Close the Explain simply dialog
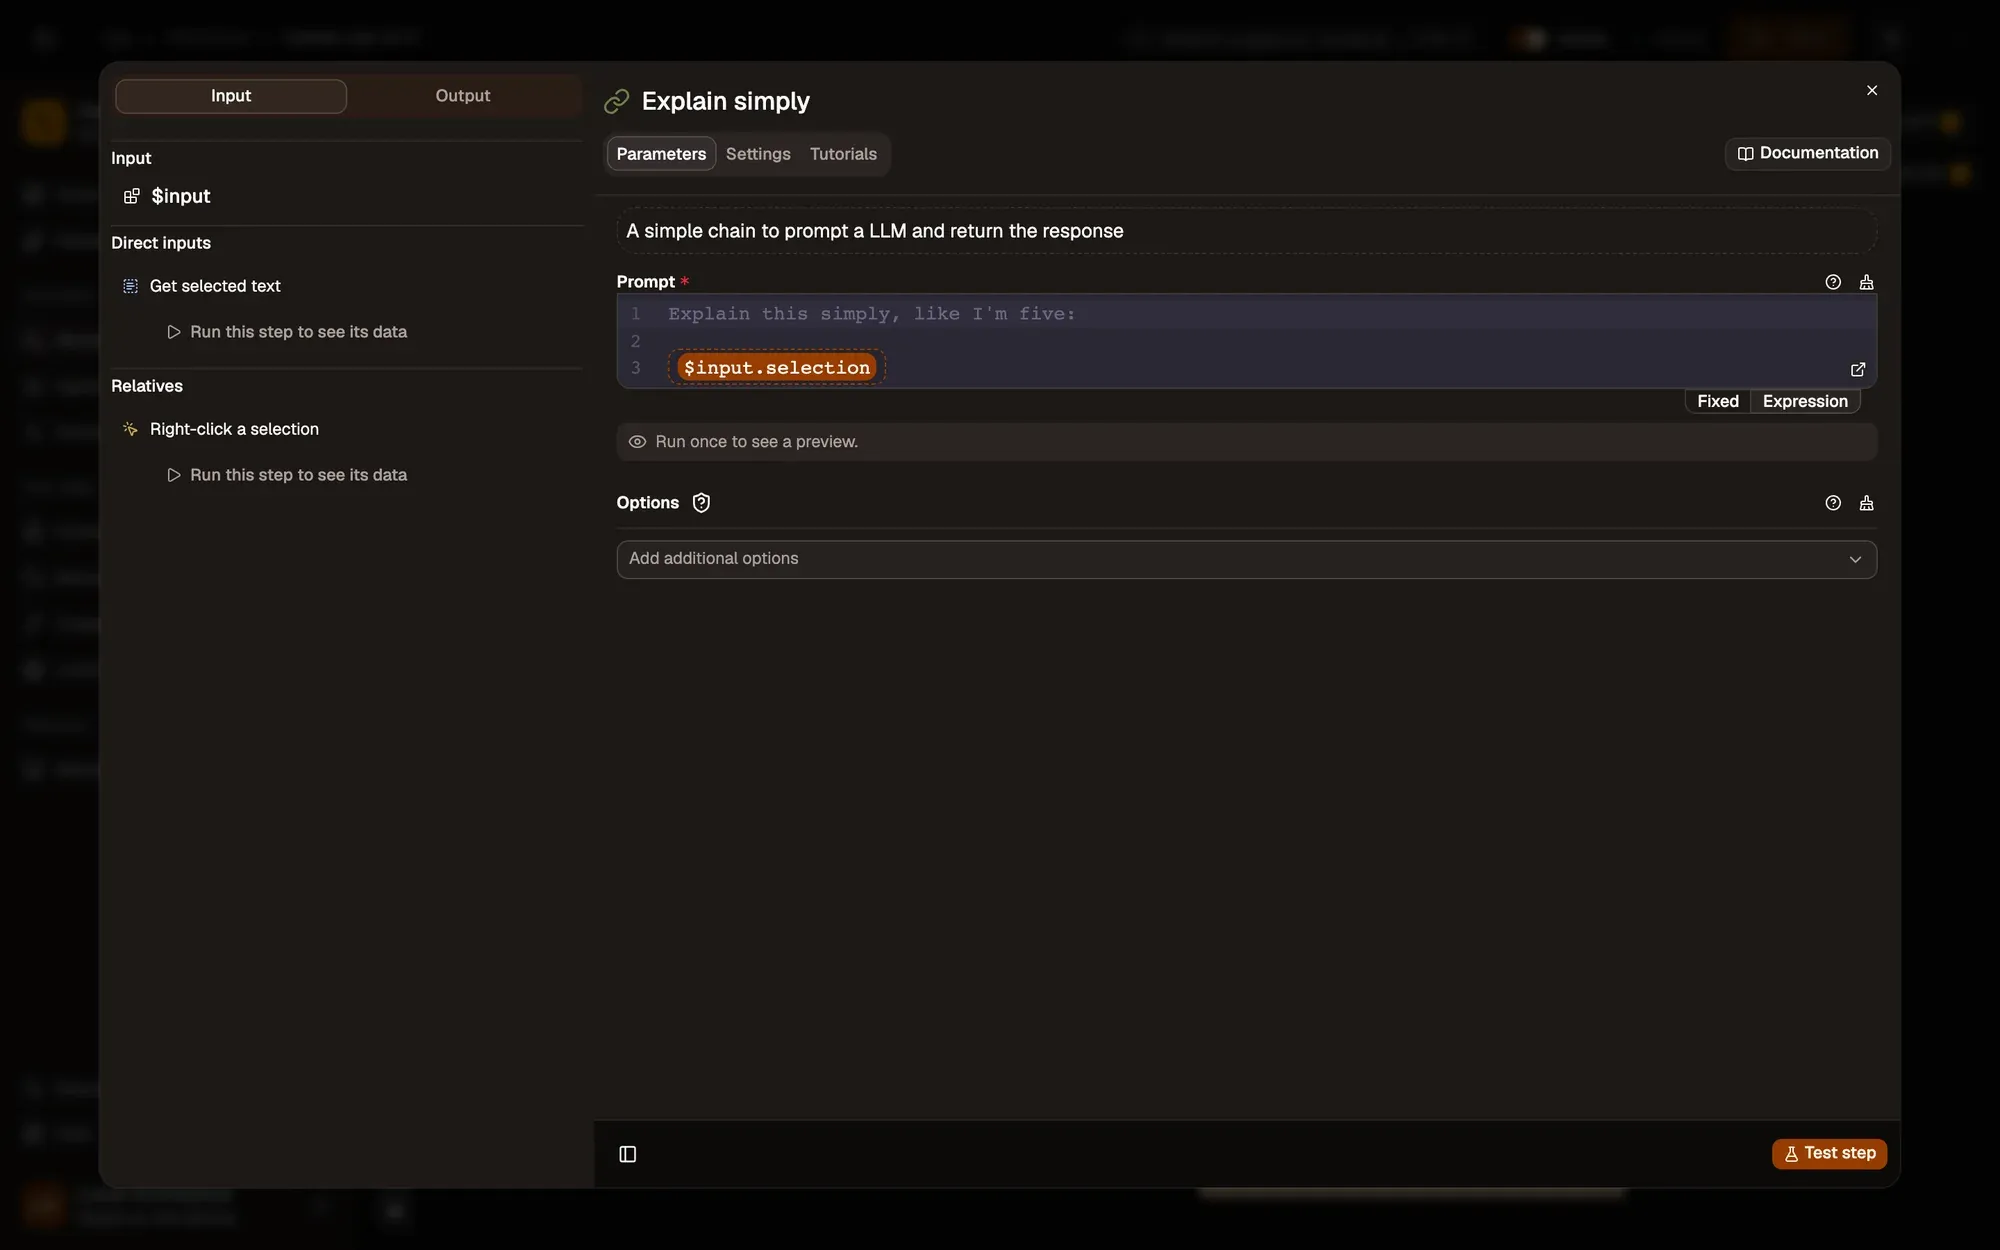 [1872, 90]
